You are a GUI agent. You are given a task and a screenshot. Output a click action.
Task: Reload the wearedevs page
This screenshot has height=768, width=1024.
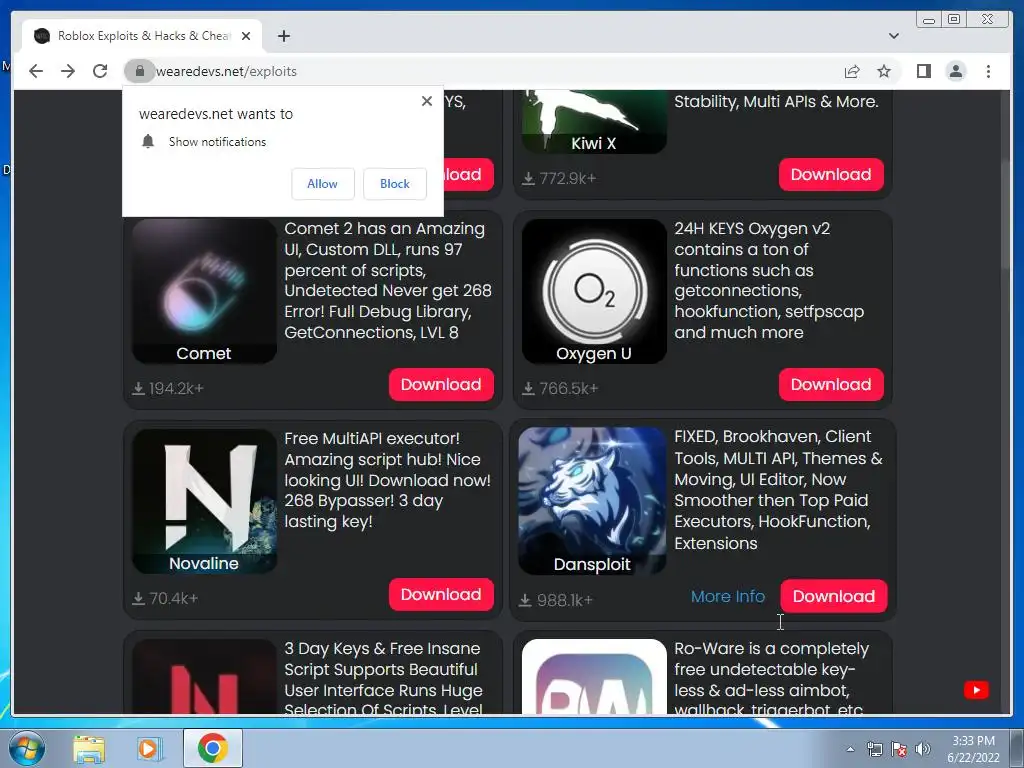click(x=100, y=71)
